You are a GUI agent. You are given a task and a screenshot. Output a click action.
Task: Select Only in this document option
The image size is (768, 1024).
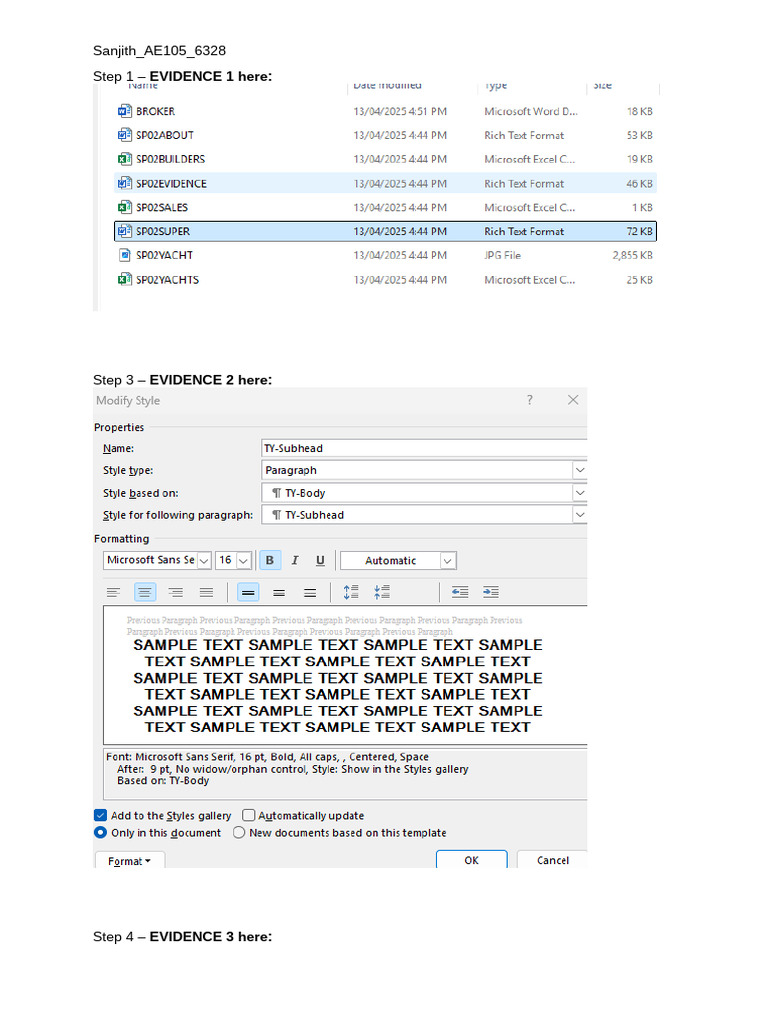click(x=101, y=833)
